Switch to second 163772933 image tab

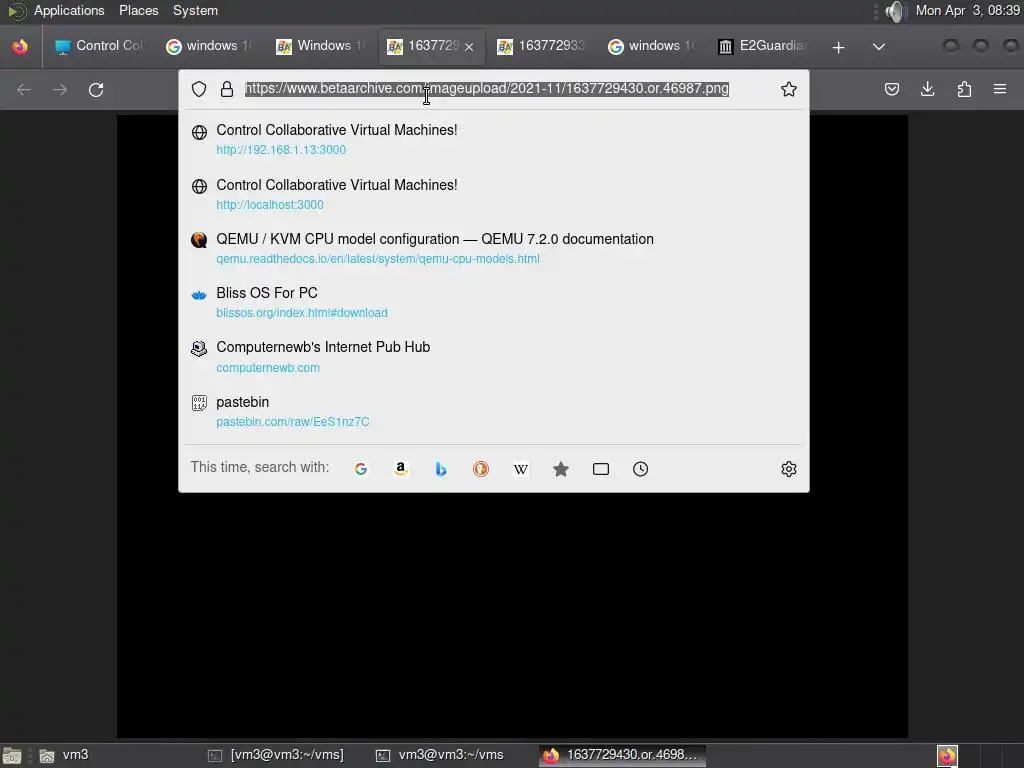541,46
